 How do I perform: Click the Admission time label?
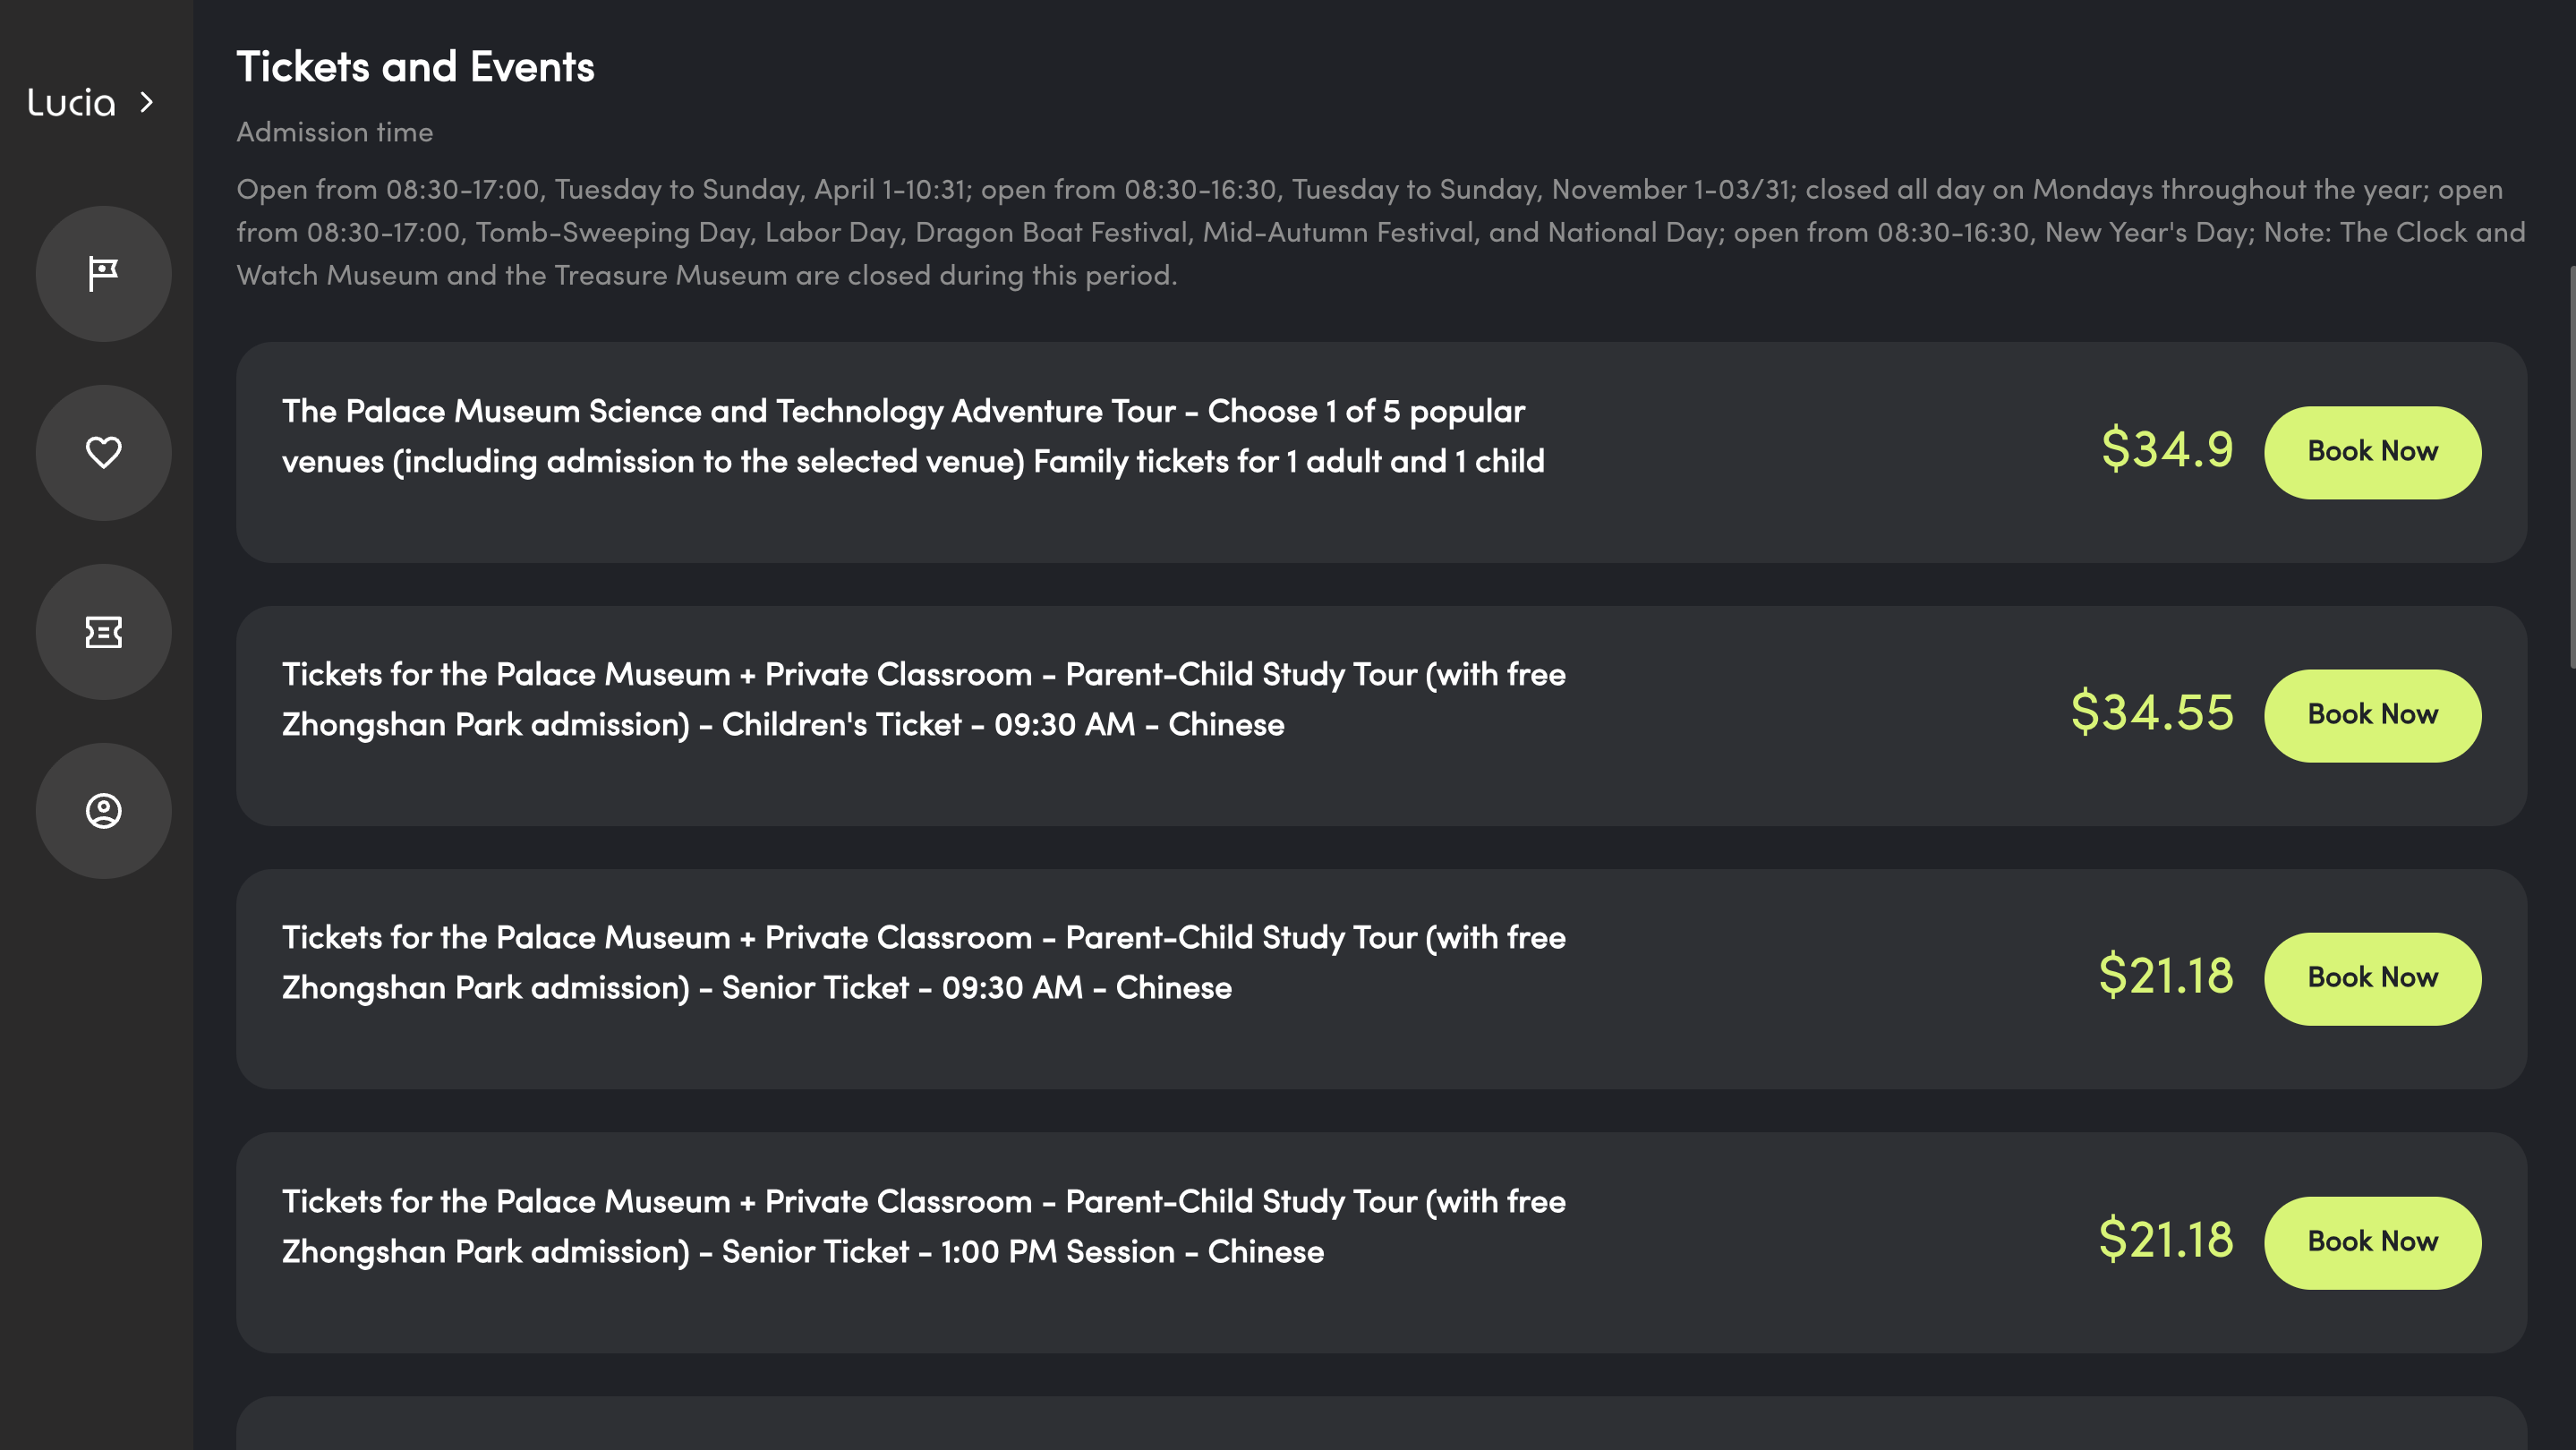334,132
